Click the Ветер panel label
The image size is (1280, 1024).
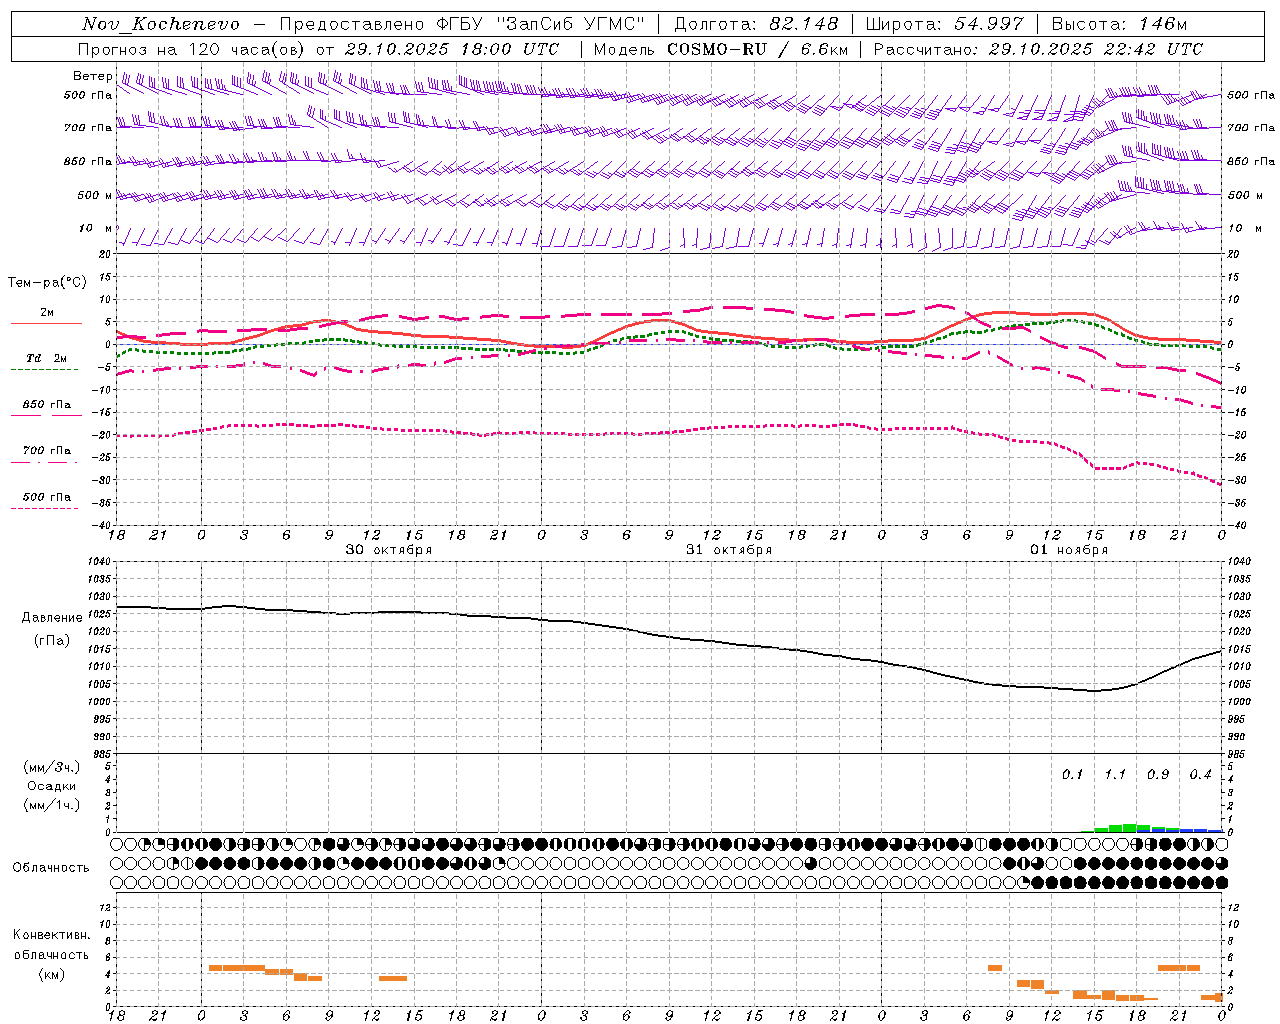coord(93,76)
